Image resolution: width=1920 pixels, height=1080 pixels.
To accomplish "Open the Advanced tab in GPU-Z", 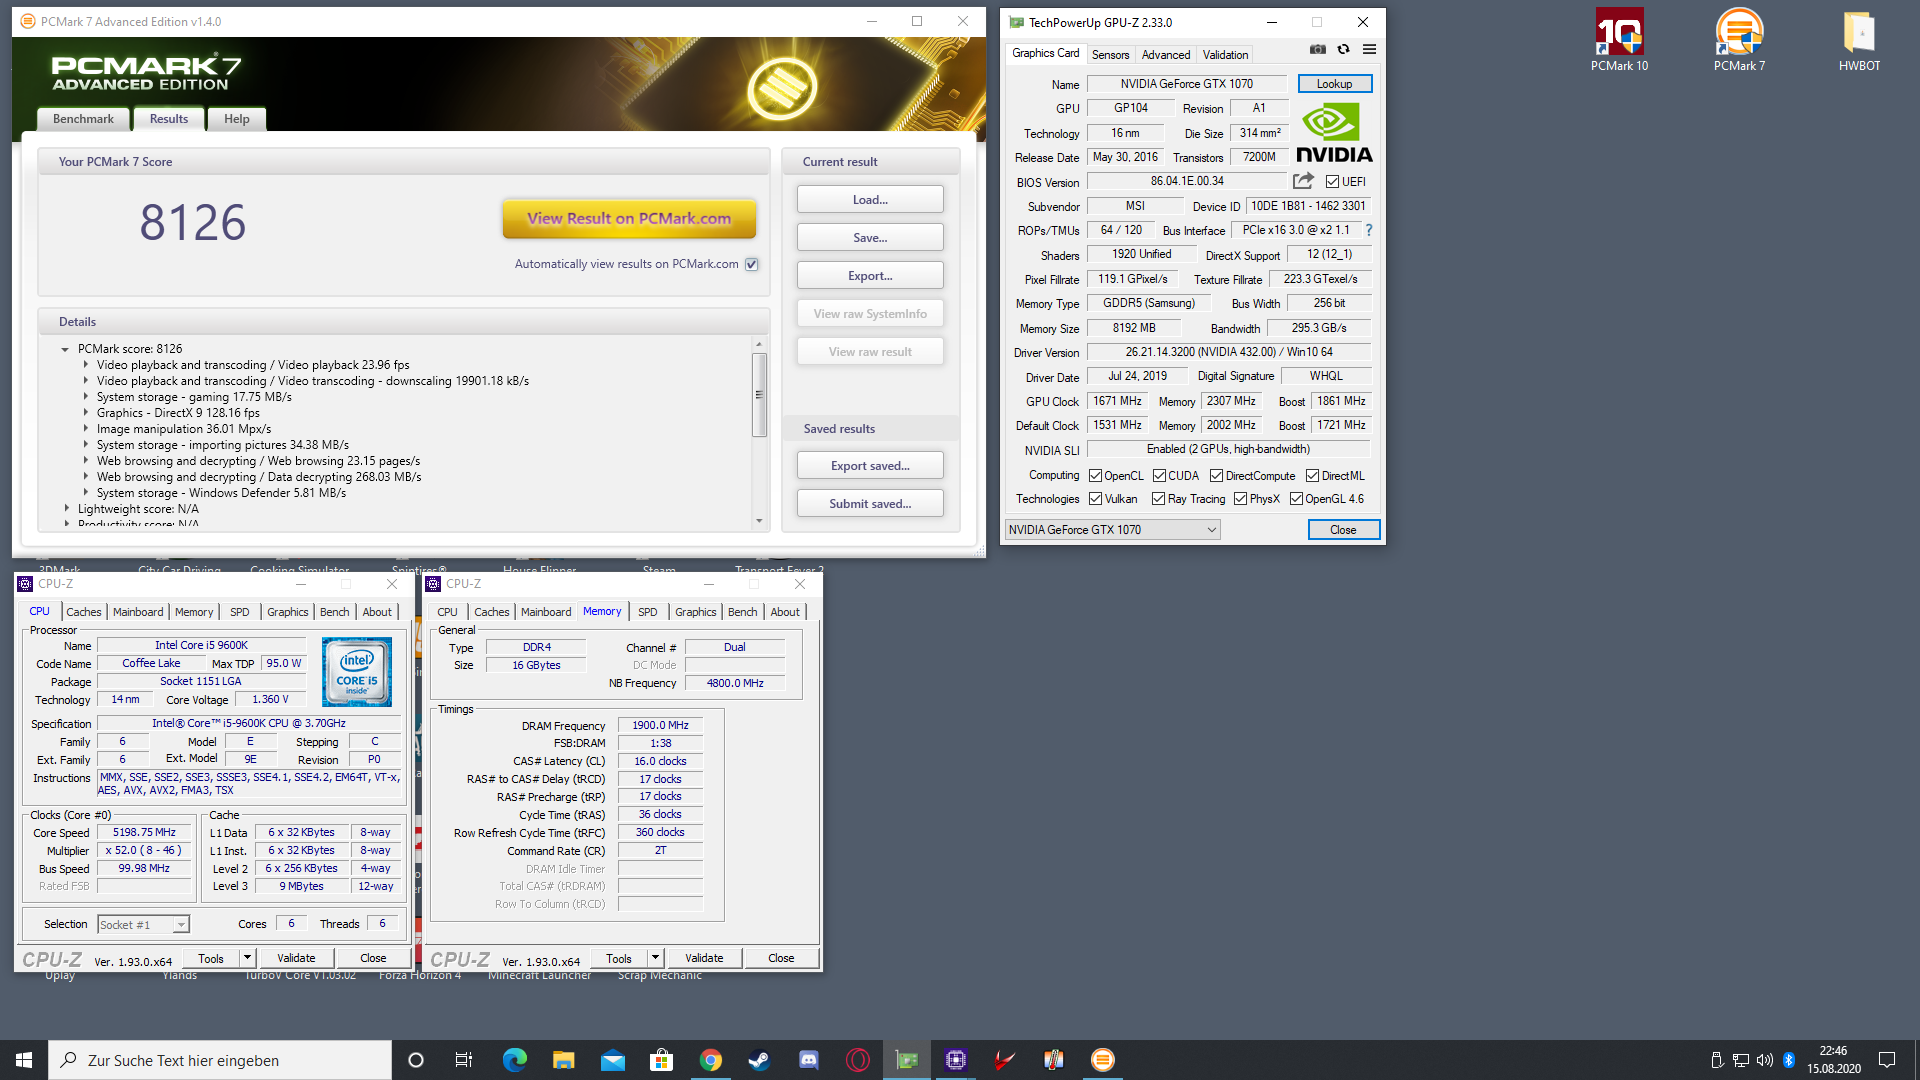I will pyautogui.click(x=1166, y=55).
